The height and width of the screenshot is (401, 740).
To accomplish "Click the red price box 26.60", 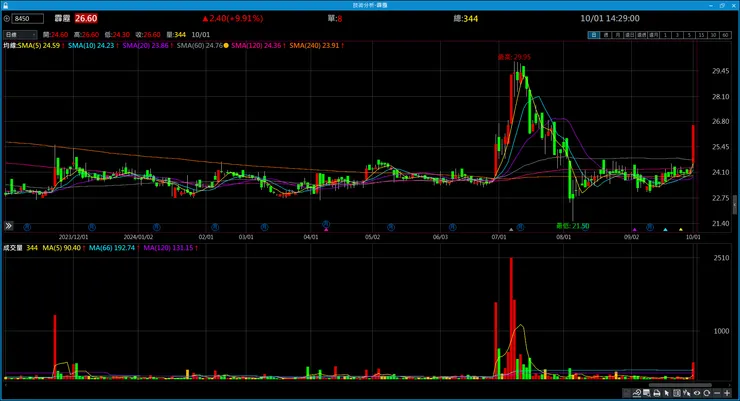I will (x=86, y=18).
